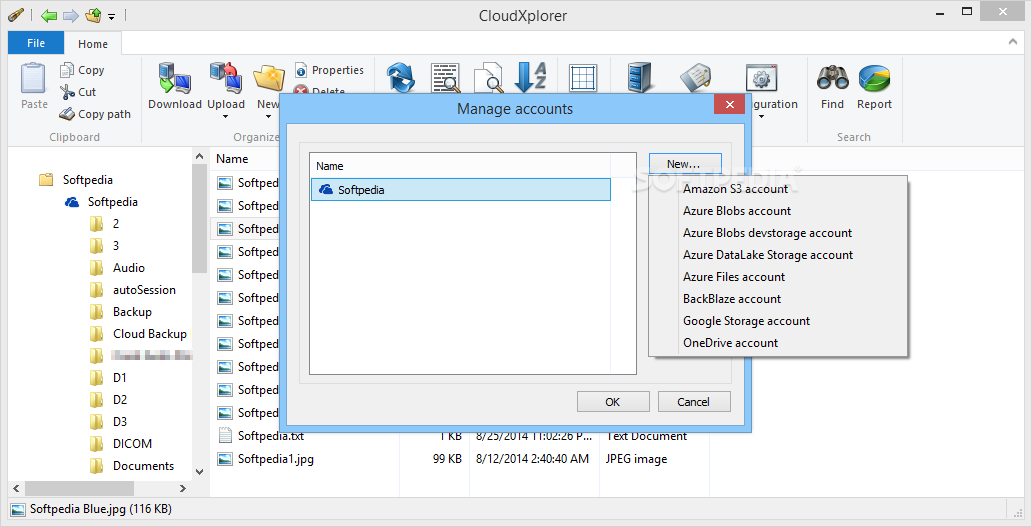1032x527 pixels.
Task: Click the document preview magnifier icon
Action: pyautogui.click(x=489, y=78)
